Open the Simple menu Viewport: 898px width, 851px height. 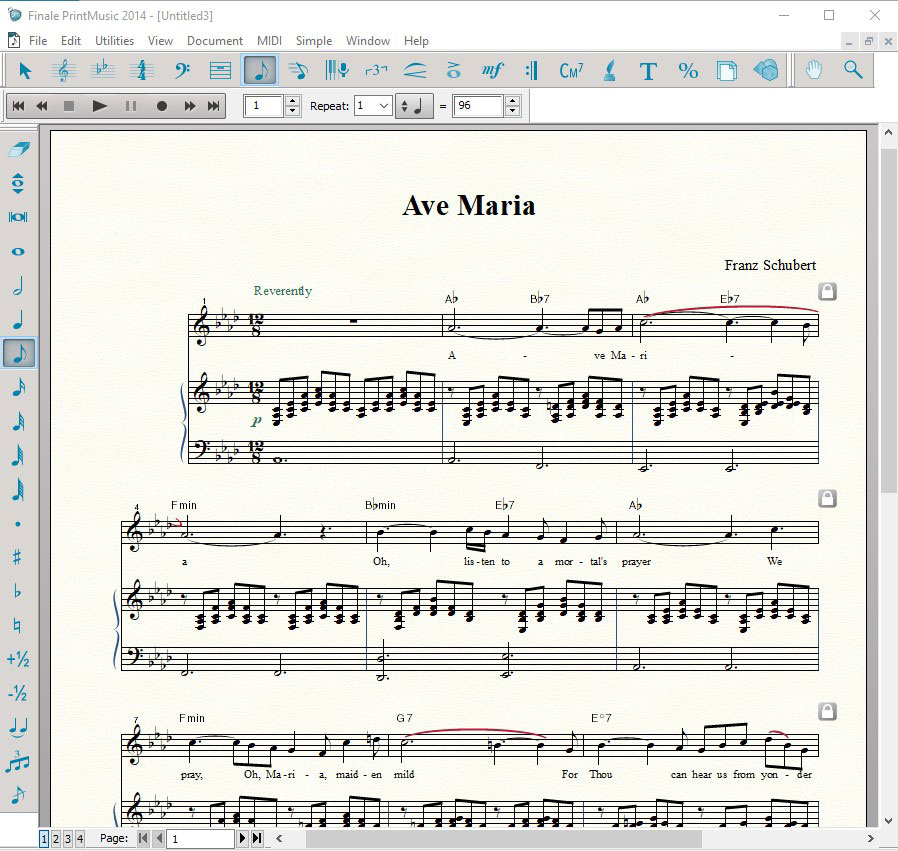pyautogui.click(x=314, y=41)
